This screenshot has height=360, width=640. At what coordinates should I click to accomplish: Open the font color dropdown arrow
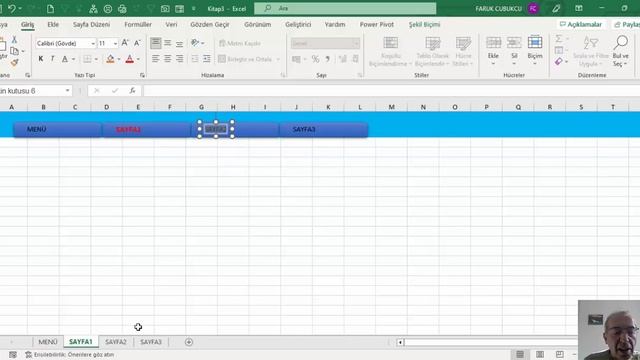(x=138, y=60)
